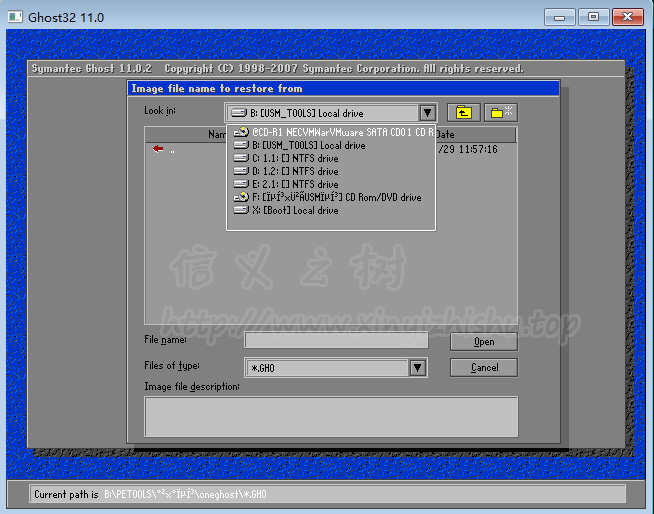Collapse the Look in dropdown arrow
Screen dimensions: 654x514
pyautogui.click(x=427, y=113)
